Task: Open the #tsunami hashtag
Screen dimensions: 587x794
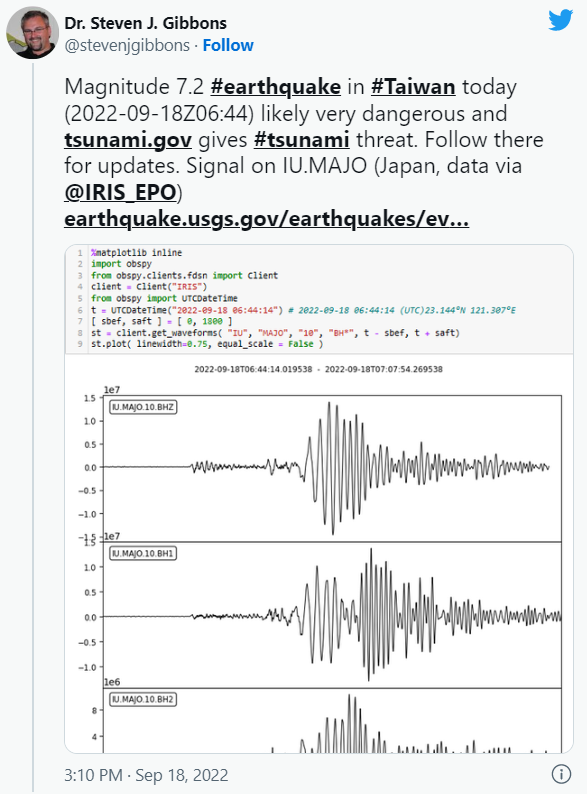Action: click(301, 140)
